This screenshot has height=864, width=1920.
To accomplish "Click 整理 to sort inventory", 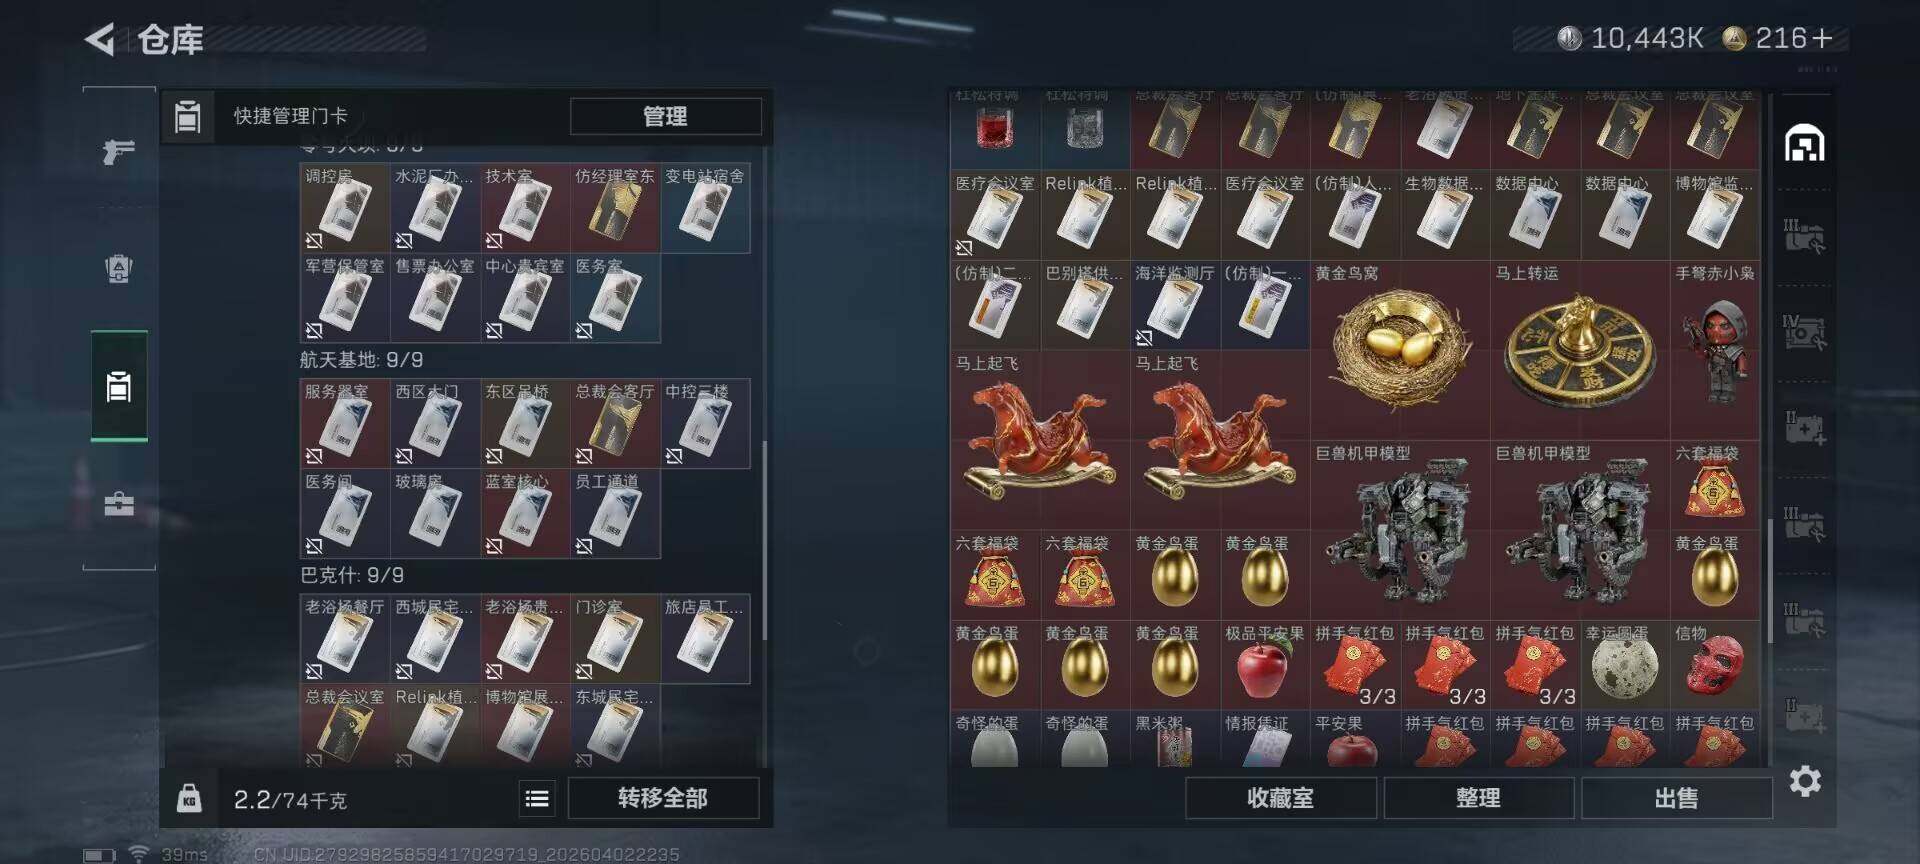I will point(1478,798).
